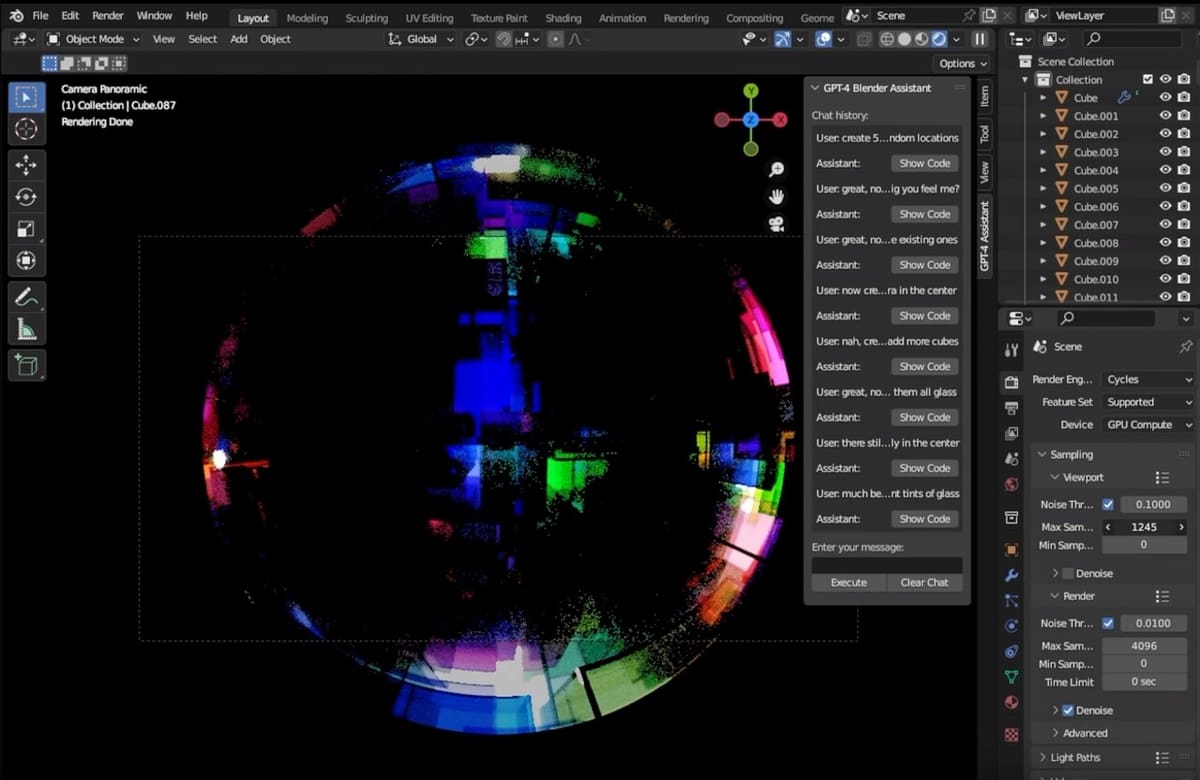Open the Render Engine Cycles dropdown

1149,379
